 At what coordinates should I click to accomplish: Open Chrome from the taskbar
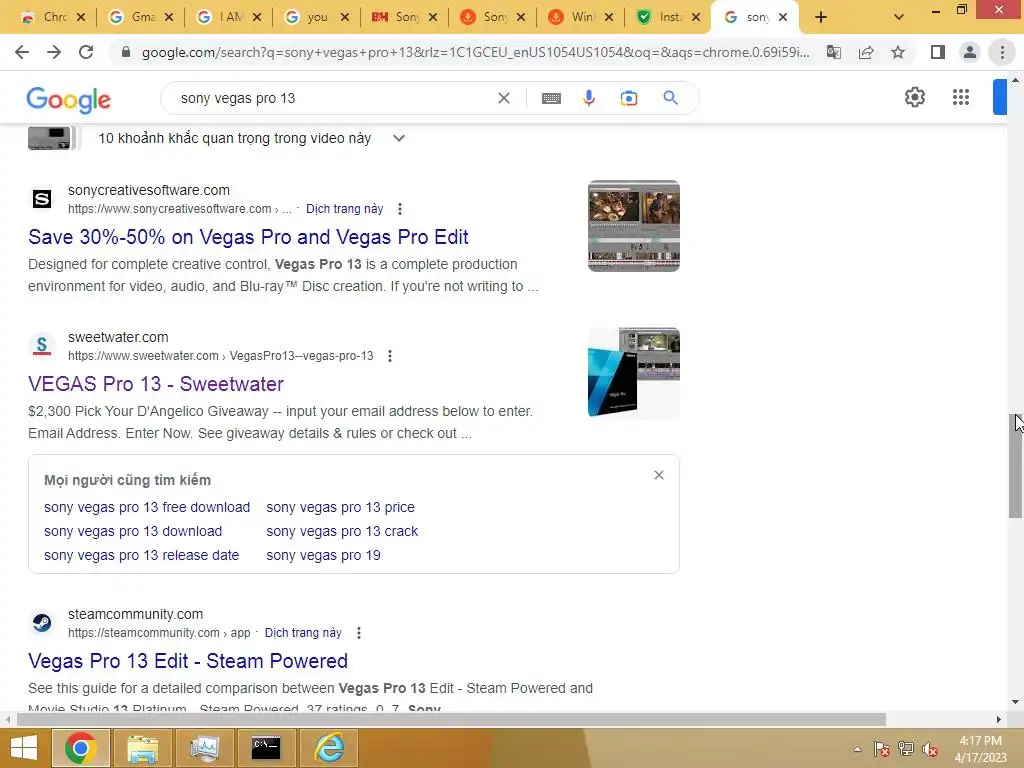[x=80, y=748]
